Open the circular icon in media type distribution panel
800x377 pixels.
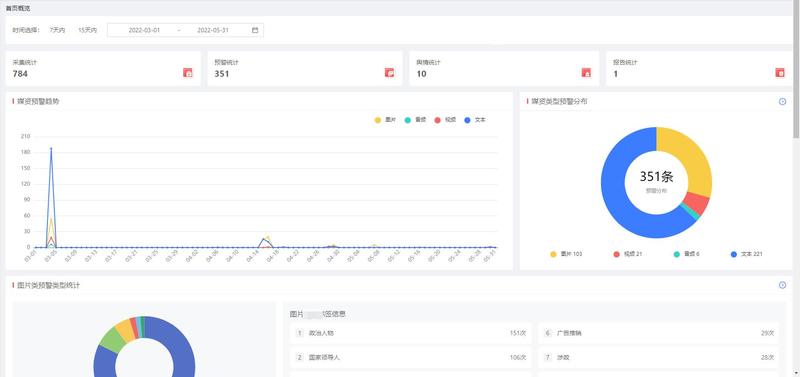tap(783, 102)
